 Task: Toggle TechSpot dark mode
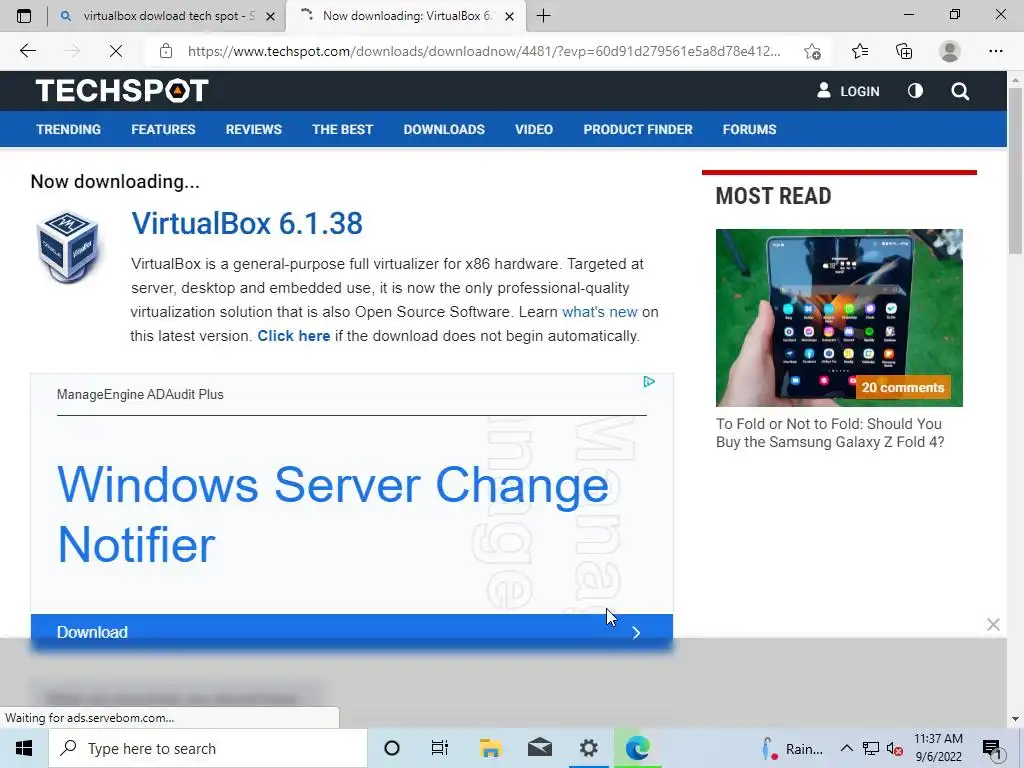(915, 91)
